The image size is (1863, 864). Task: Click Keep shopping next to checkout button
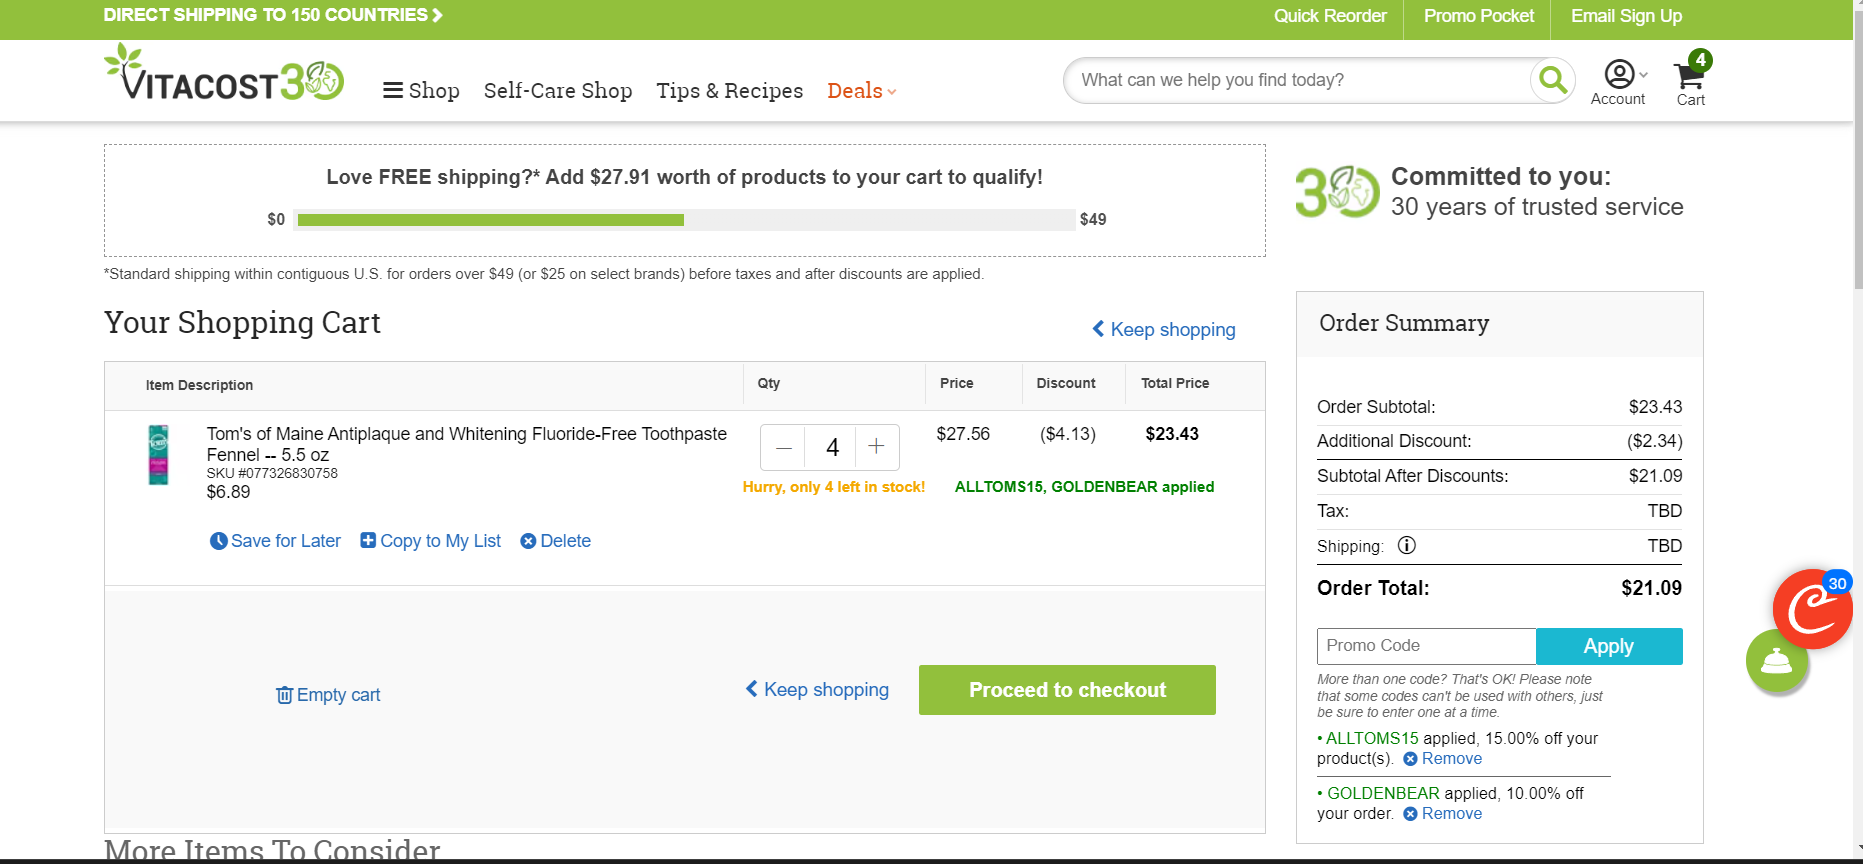817,690
